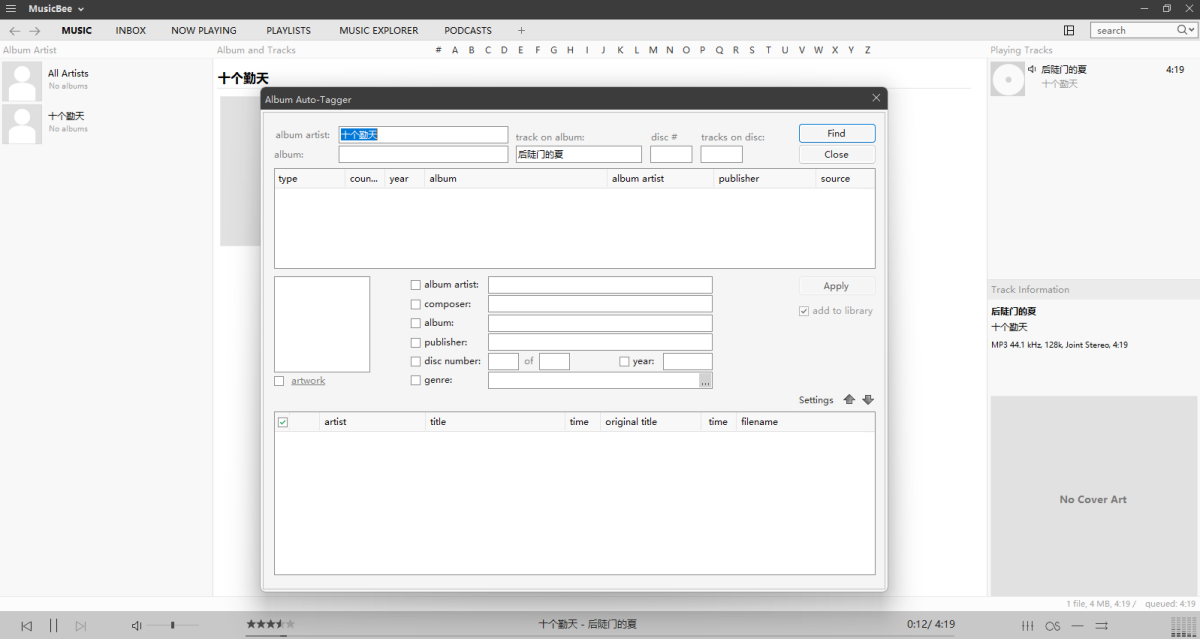Image resolution: width=1200 pixels, height=639 pixels.
Task: Toggle shuffle icon in the player bar
Action: click(x=1102, y=626)
